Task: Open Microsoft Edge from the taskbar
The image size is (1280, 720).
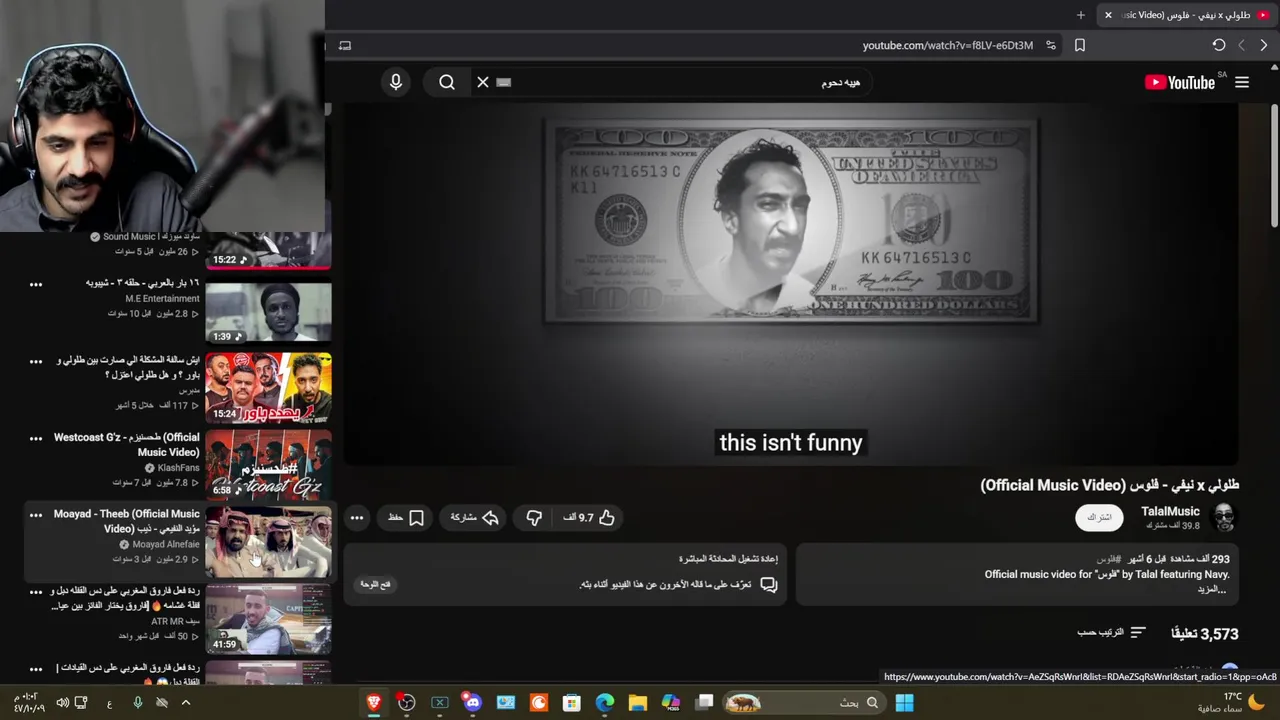Action: [x=605, y=703]
